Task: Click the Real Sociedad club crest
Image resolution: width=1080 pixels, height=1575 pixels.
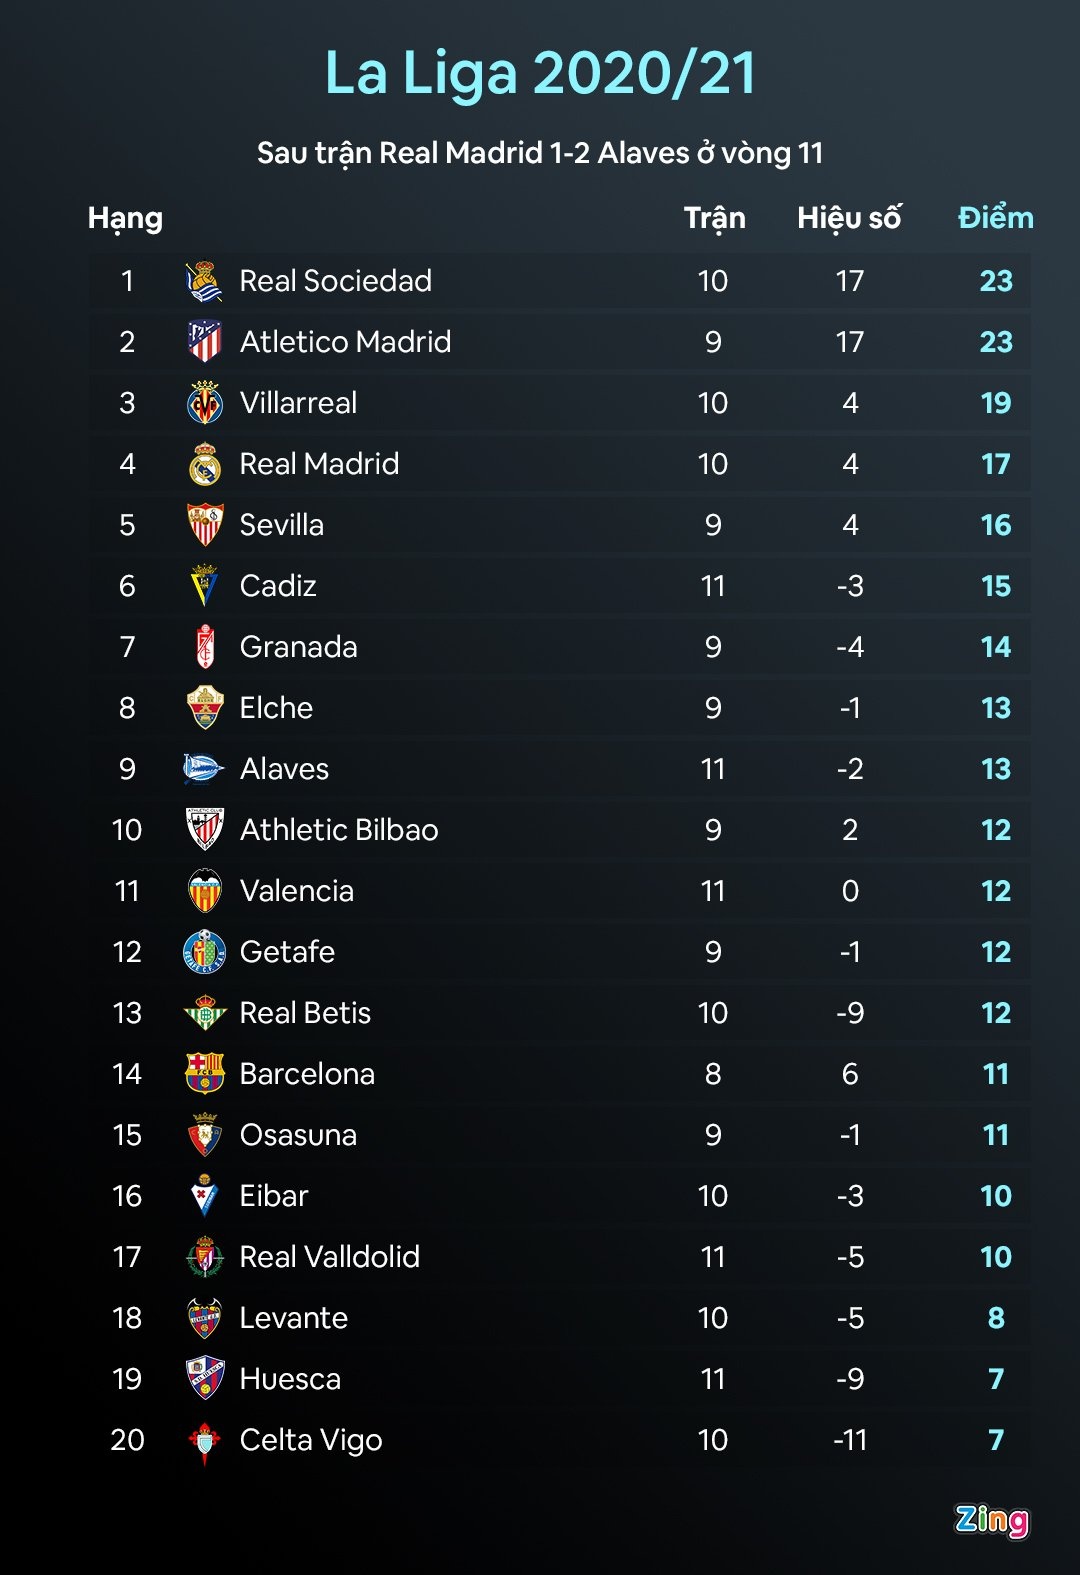Action: pos(205,281)
